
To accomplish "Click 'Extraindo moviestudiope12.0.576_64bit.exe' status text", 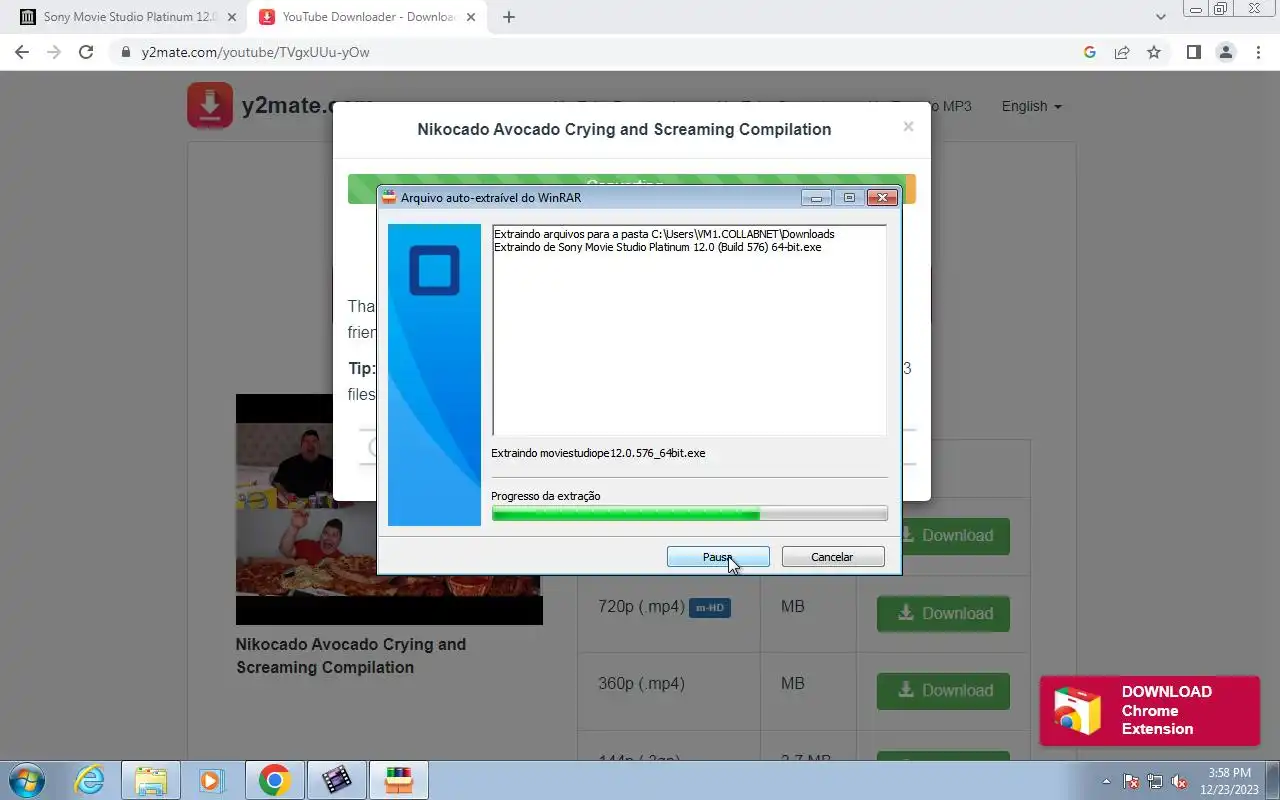I will [x=598, y=453].
